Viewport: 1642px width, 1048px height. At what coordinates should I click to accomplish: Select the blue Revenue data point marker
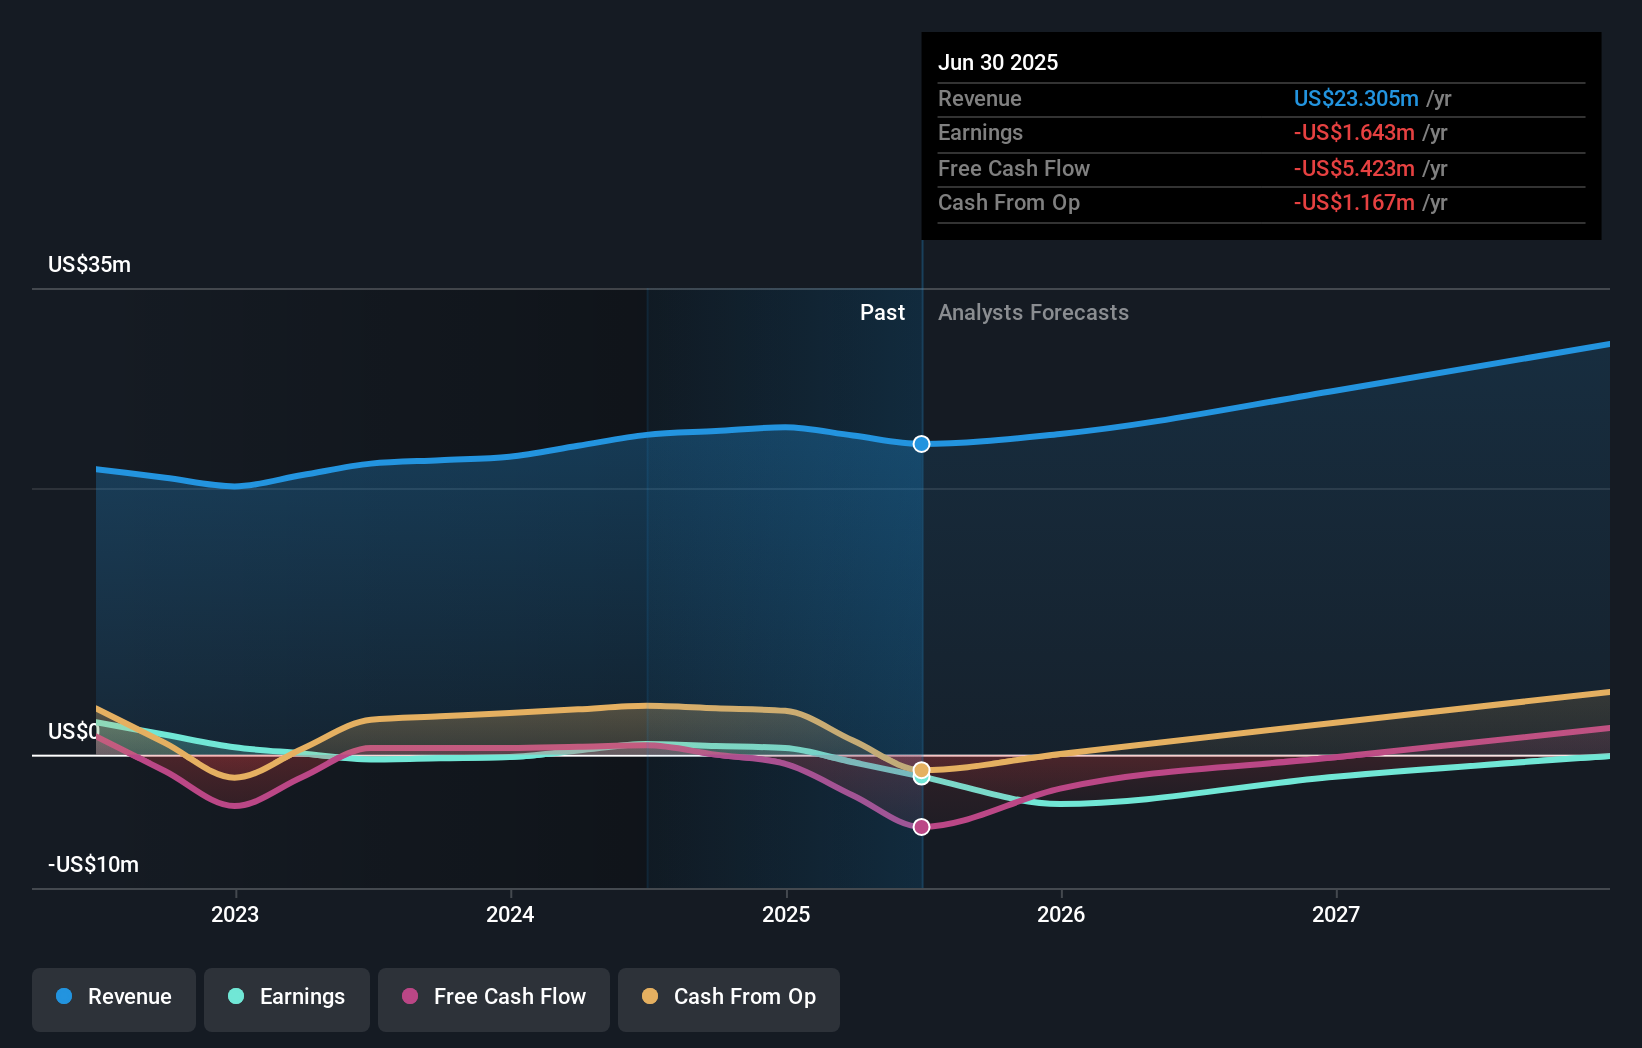coord(921,444)
